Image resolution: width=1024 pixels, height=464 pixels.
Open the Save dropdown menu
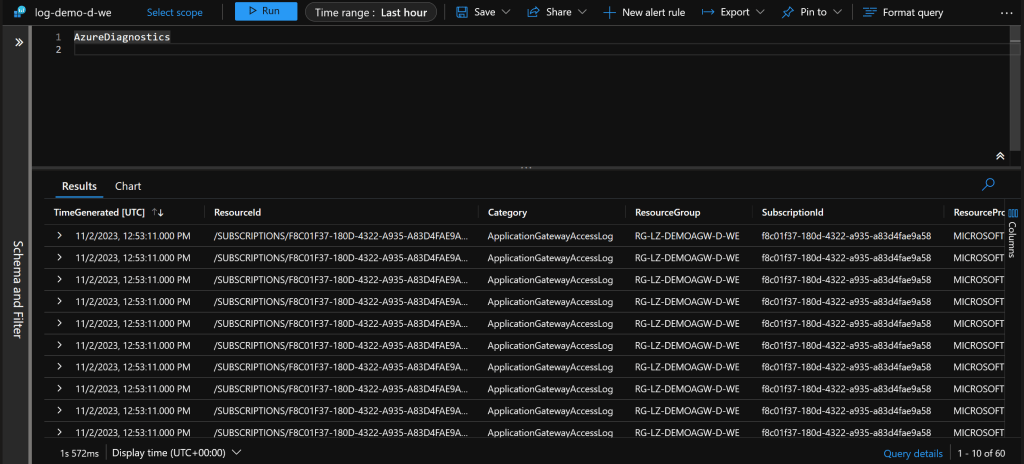click(483, 12)
